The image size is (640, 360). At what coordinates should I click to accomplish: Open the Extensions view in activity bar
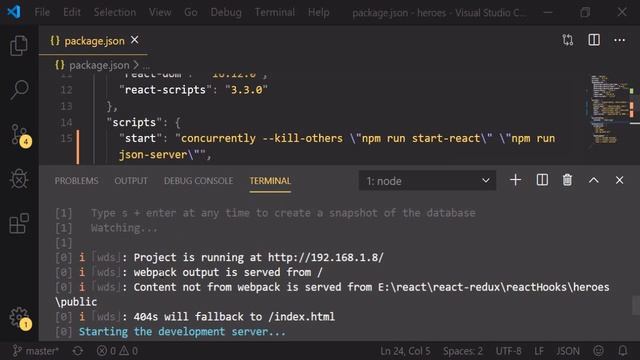point(19,223)
